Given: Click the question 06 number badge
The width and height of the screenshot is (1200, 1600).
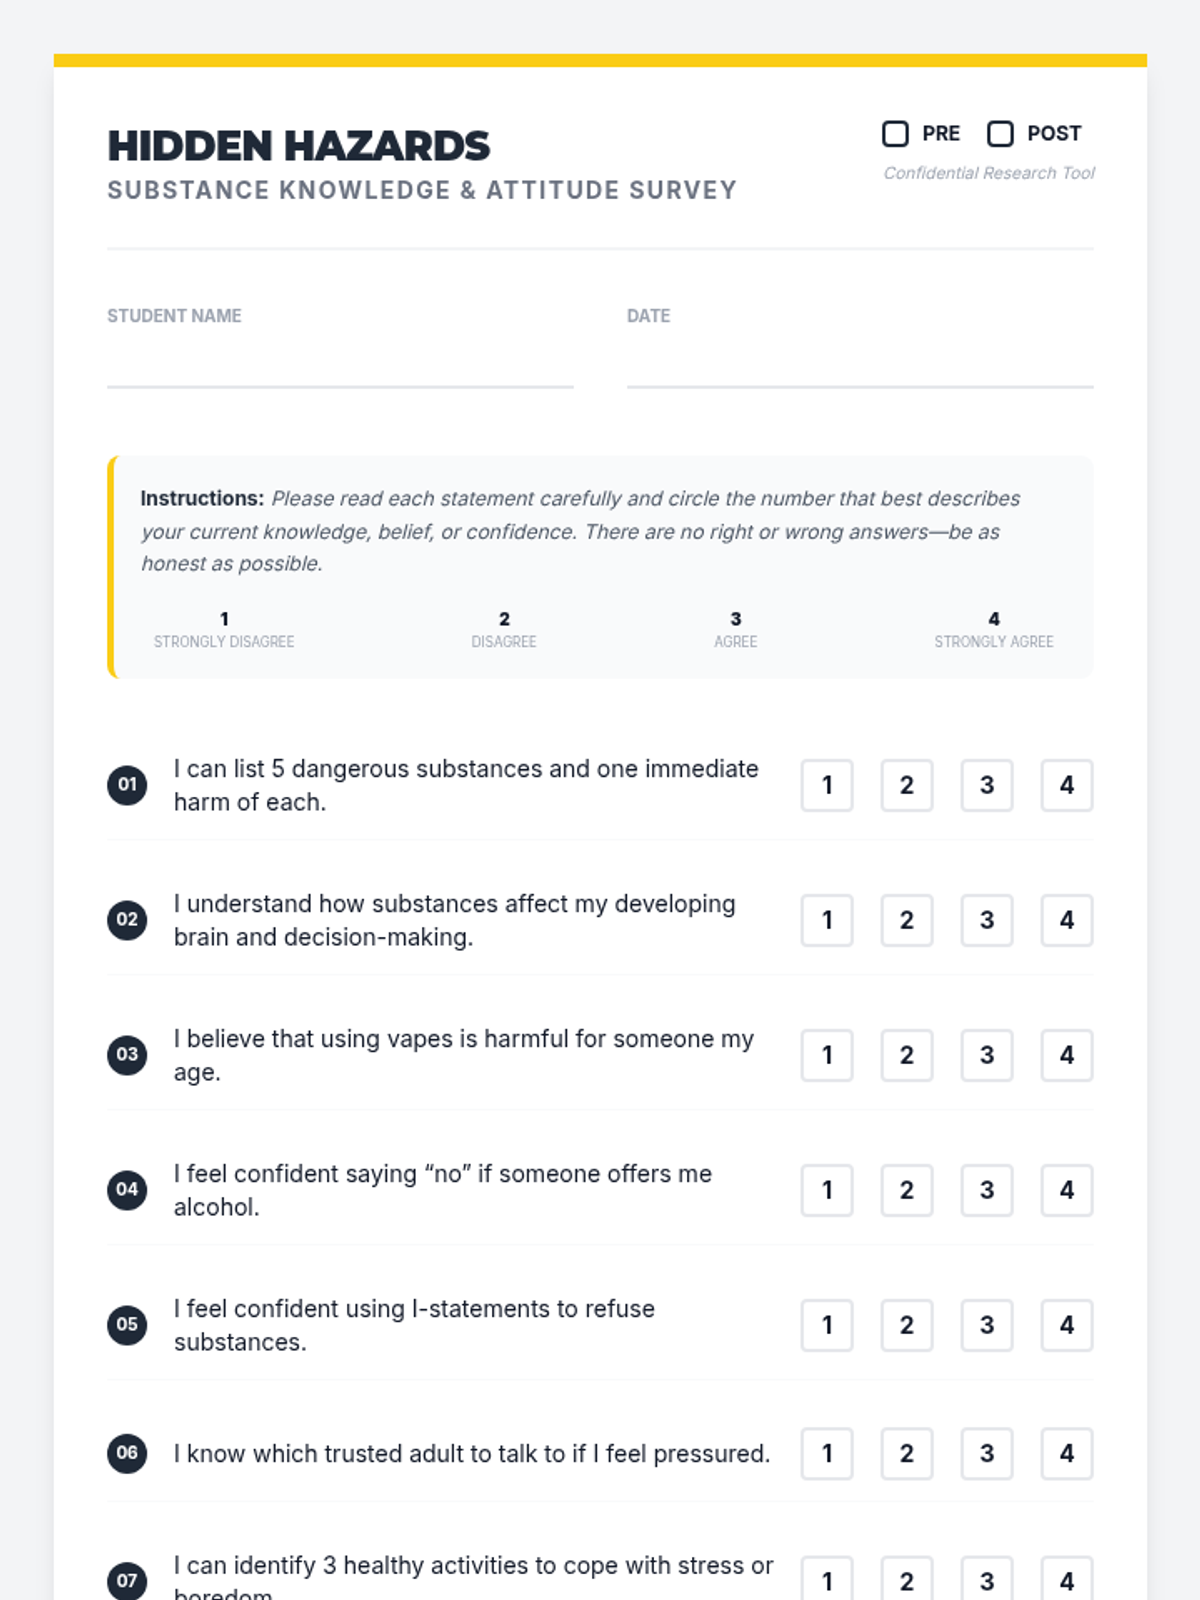Looking at the screenshot, I should [x=127, y=1453].
